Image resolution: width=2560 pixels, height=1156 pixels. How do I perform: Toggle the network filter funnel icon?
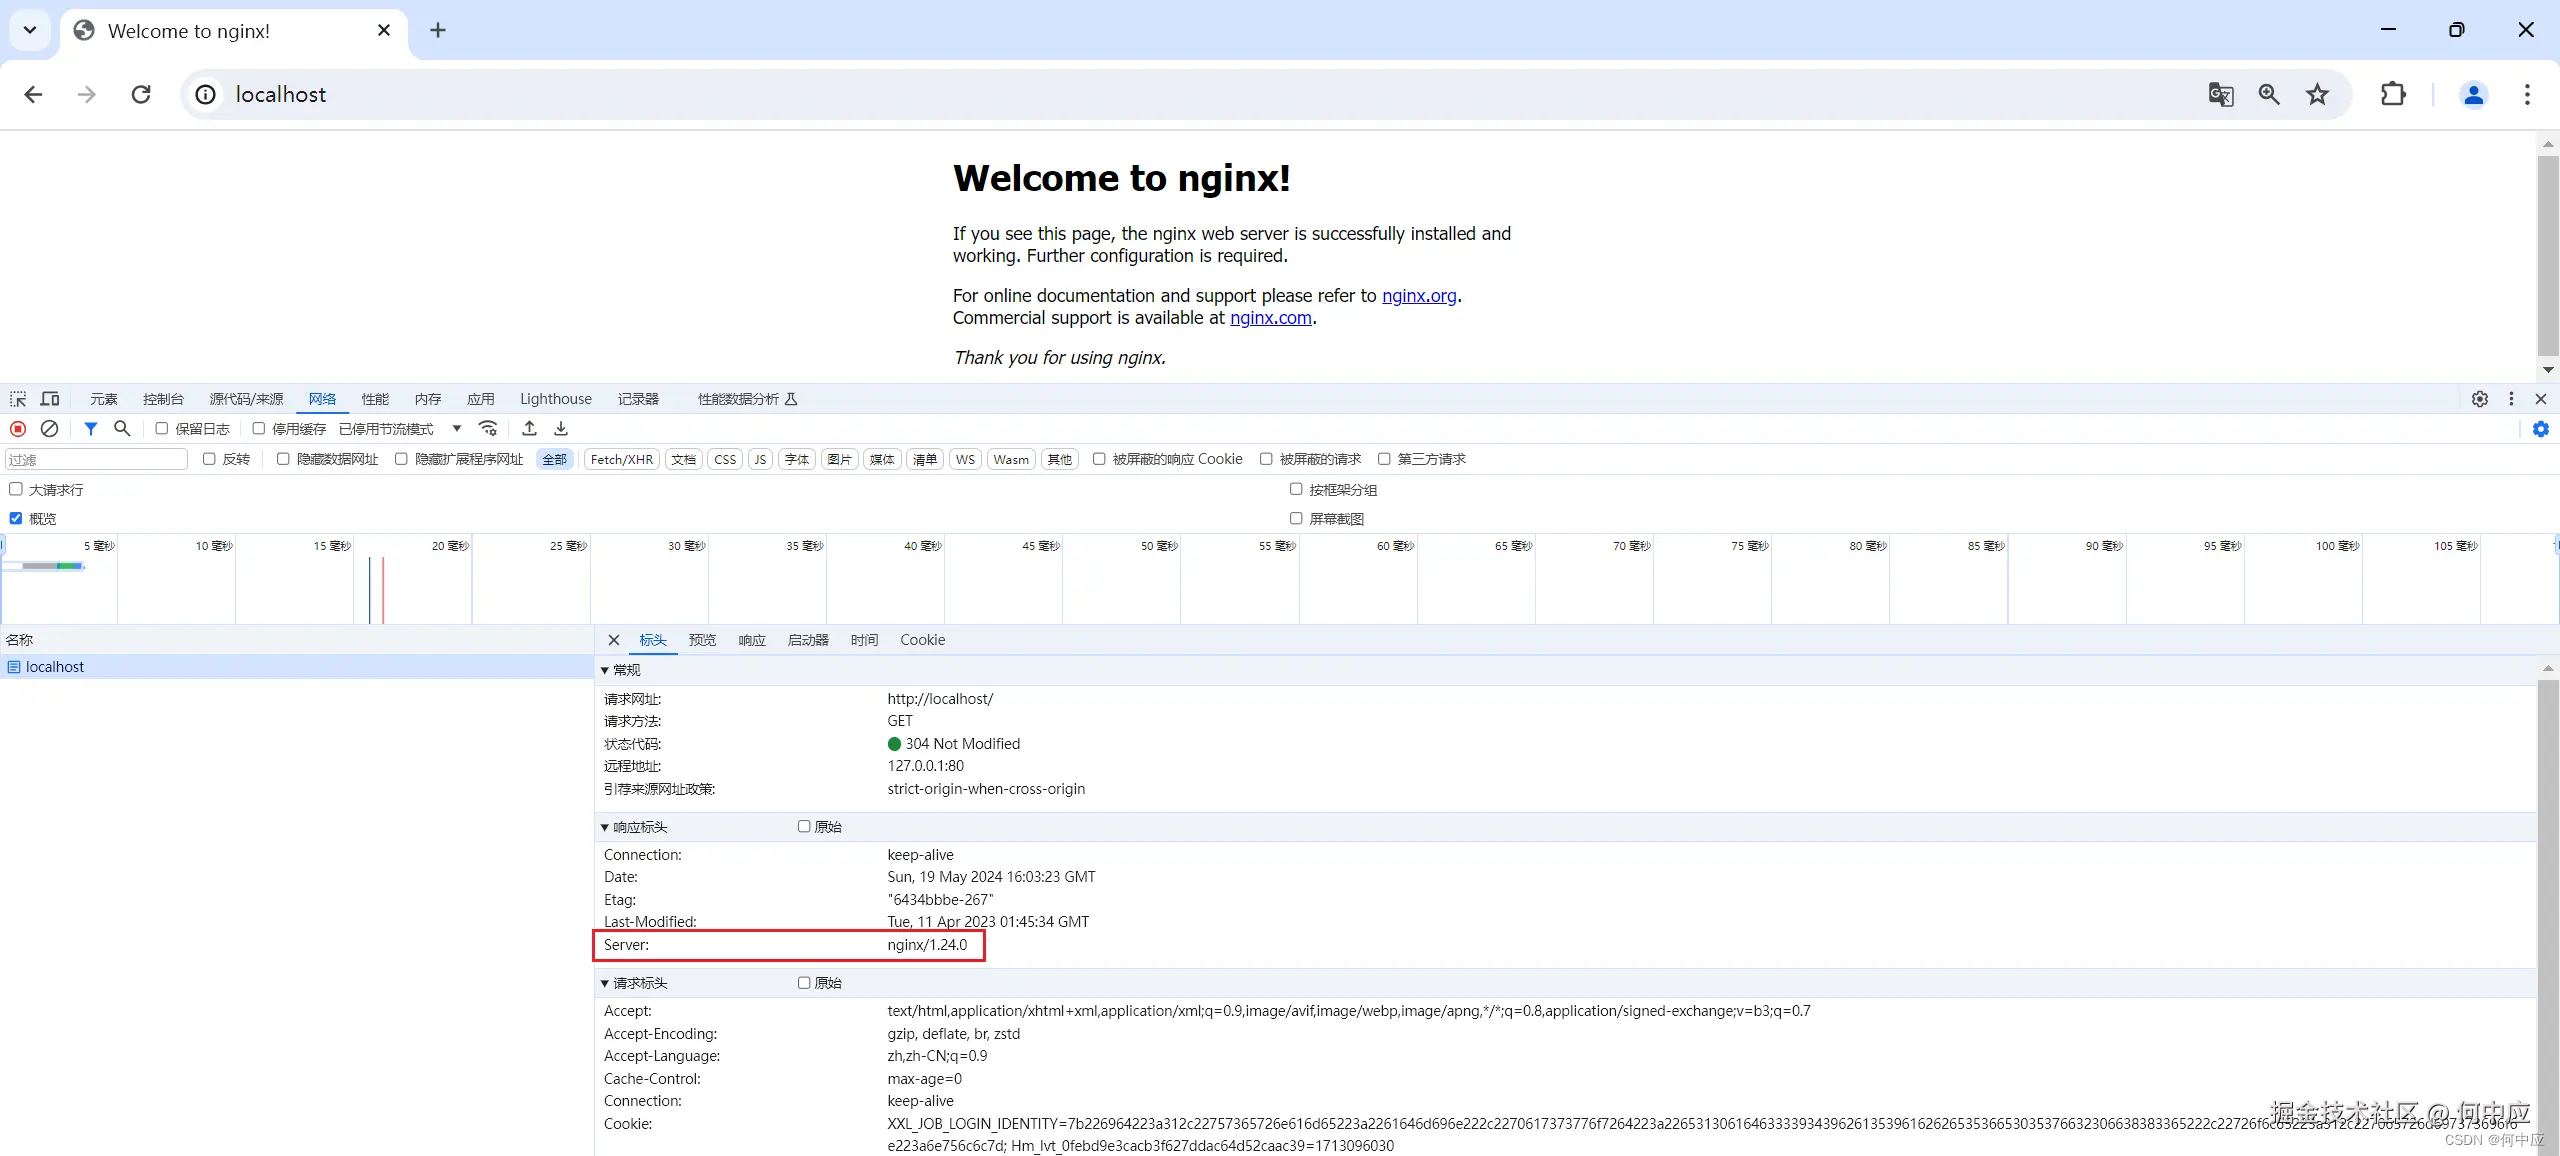pyautogui.click(x=91, y=429)
